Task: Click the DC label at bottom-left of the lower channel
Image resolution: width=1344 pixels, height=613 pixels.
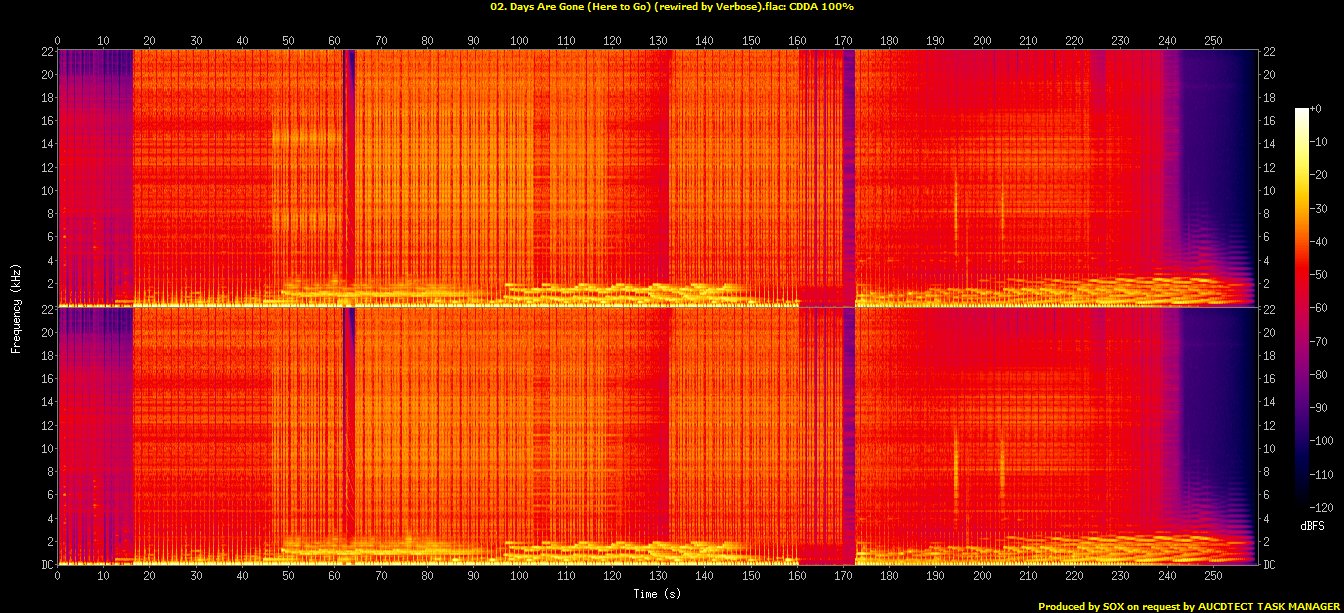Action: pyautogui.click(x=47, y=565)
